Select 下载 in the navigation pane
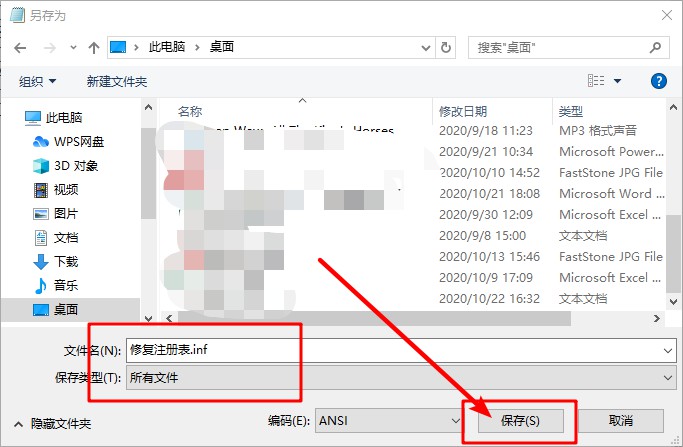The height and width of the screenshot is (447, 683). 66,262
